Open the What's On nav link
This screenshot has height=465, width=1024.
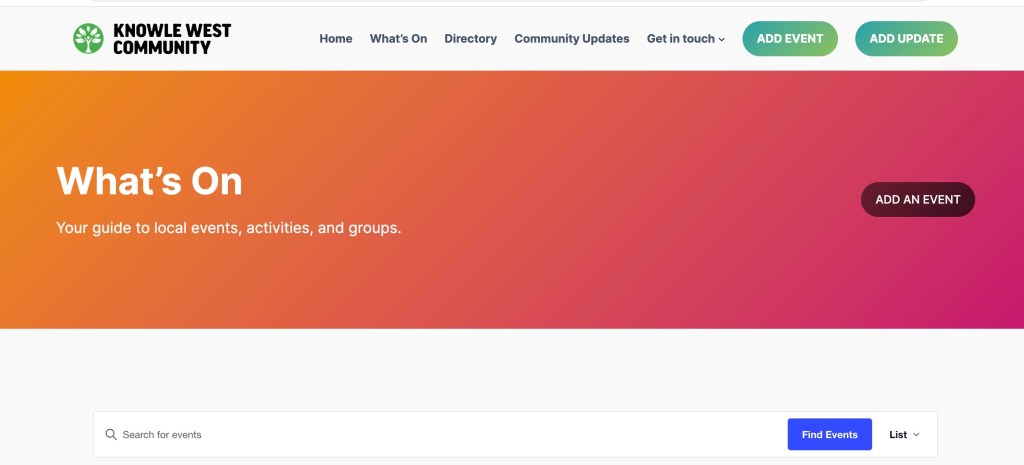(x=398, y=39)
